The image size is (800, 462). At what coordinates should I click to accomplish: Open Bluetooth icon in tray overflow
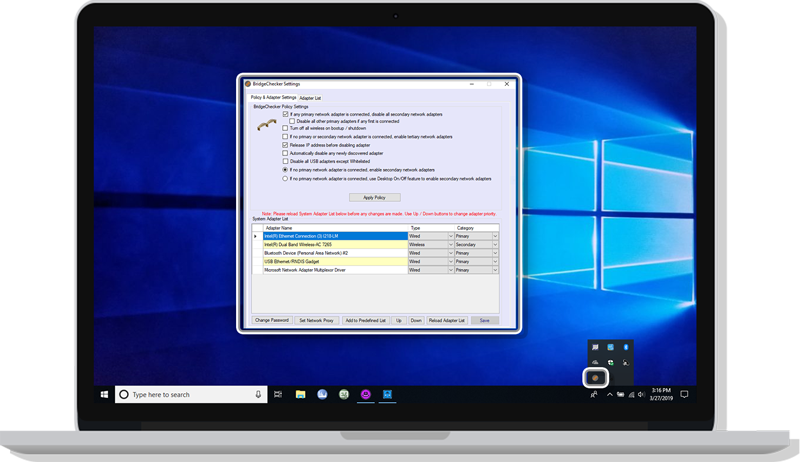click(x=626, y=347)
